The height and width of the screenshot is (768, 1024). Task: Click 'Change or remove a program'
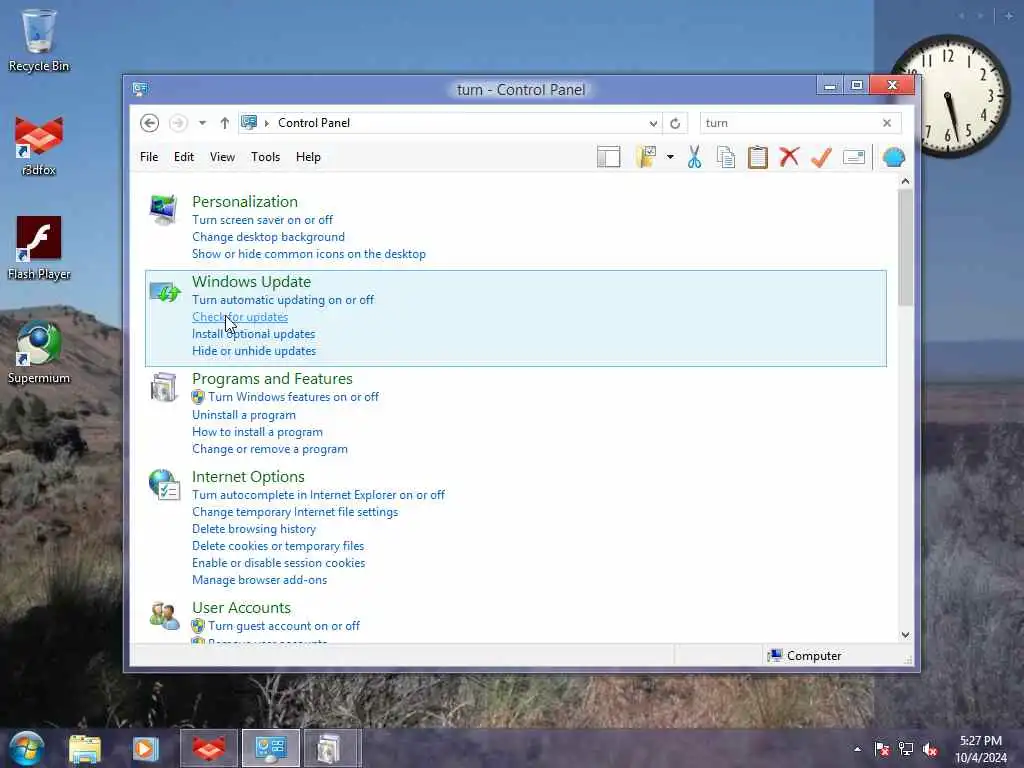point(270,449)
